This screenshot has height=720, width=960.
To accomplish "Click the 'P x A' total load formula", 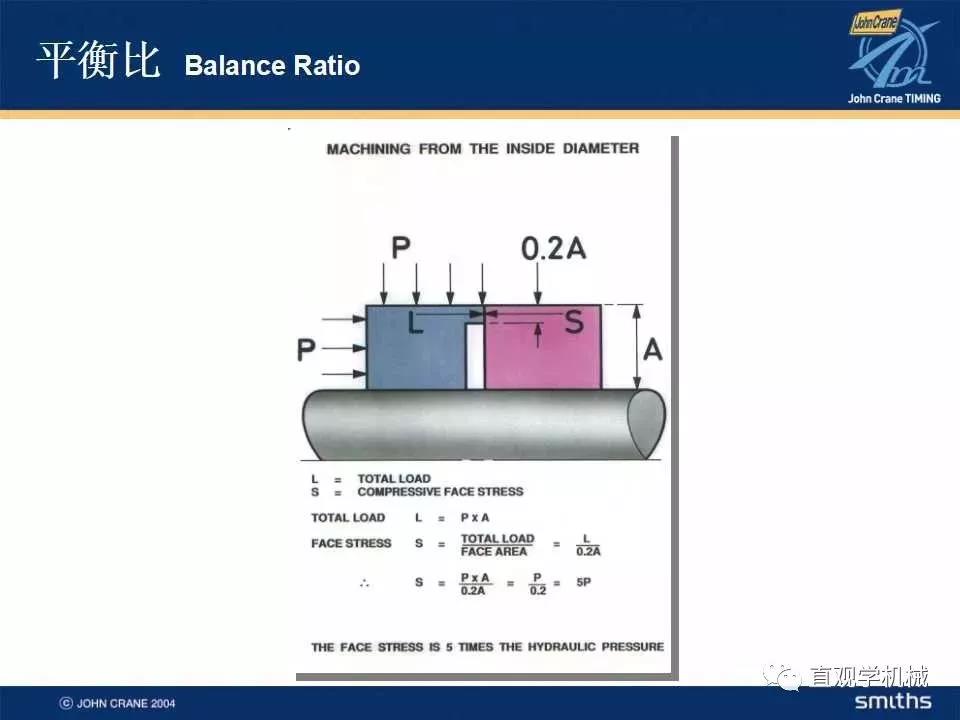I will [475, 518].
